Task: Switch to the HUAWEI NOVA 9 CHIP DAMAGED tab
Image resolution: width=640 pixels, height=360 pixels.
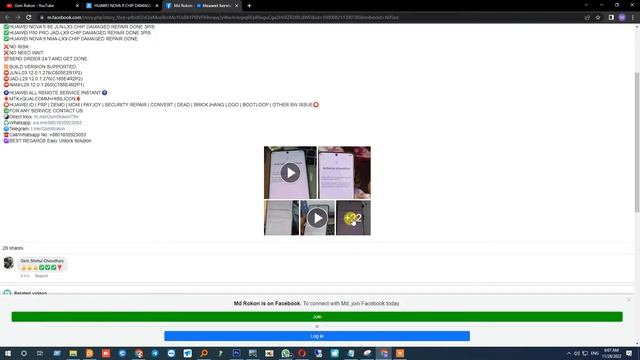Action: (x=122, y=6)
